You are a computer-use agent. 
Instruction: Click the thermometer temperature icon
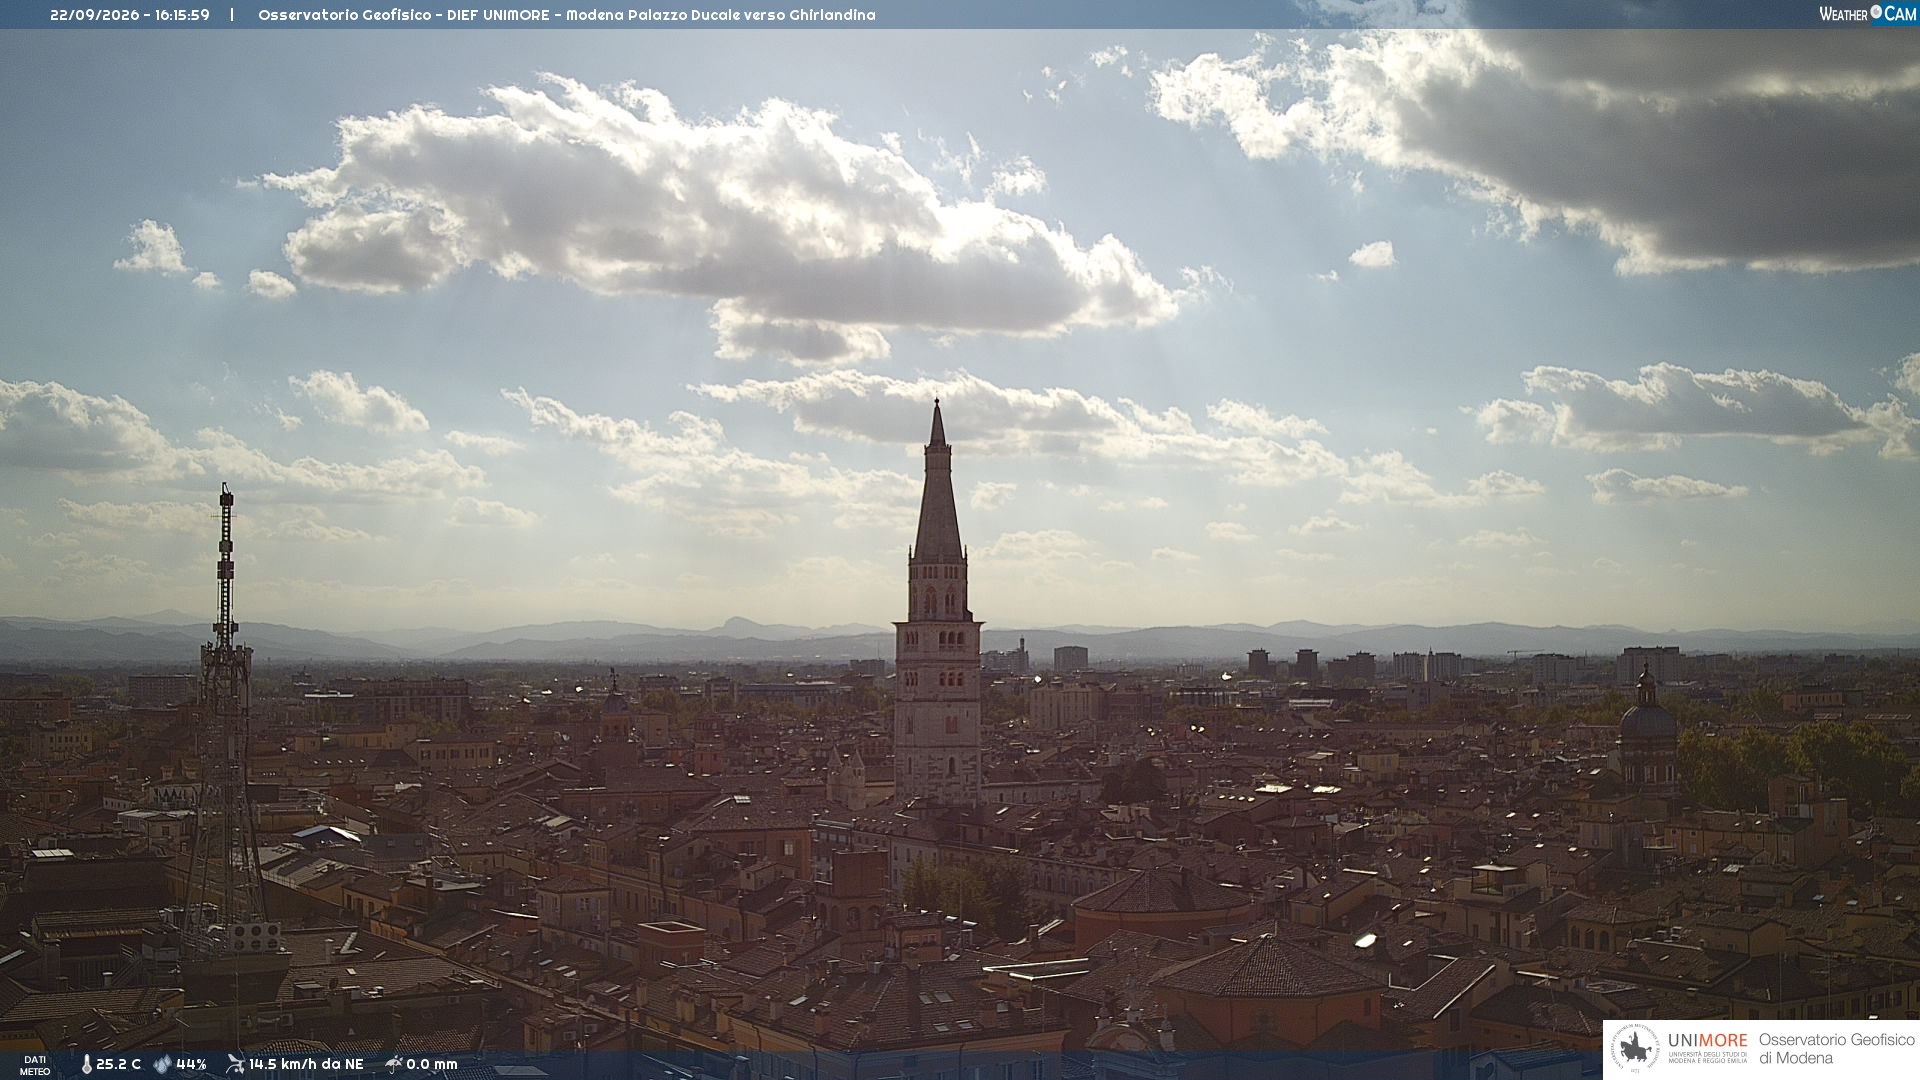pyautogui.click(x=86, y=1064)
